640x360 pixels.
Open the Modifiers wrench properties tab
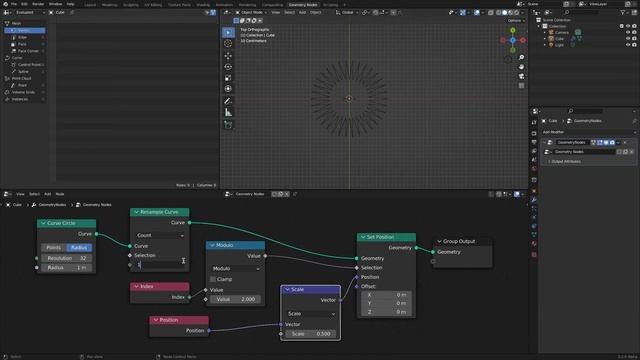point(534,200)
